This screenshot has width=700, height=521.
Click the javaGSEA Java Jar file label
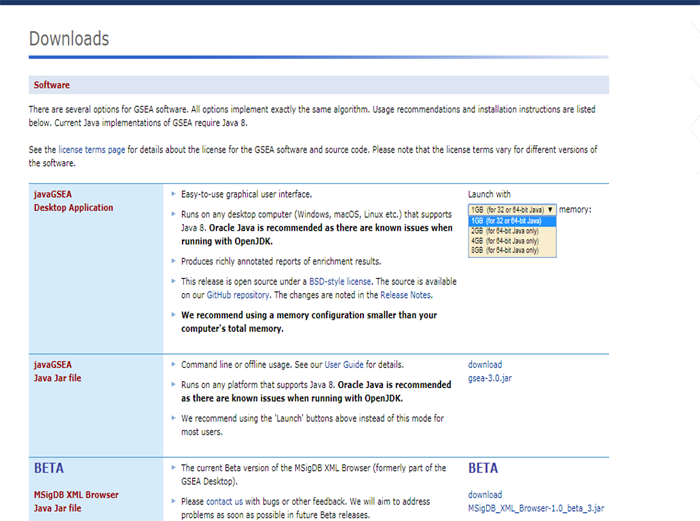click(x=58, y=371)
